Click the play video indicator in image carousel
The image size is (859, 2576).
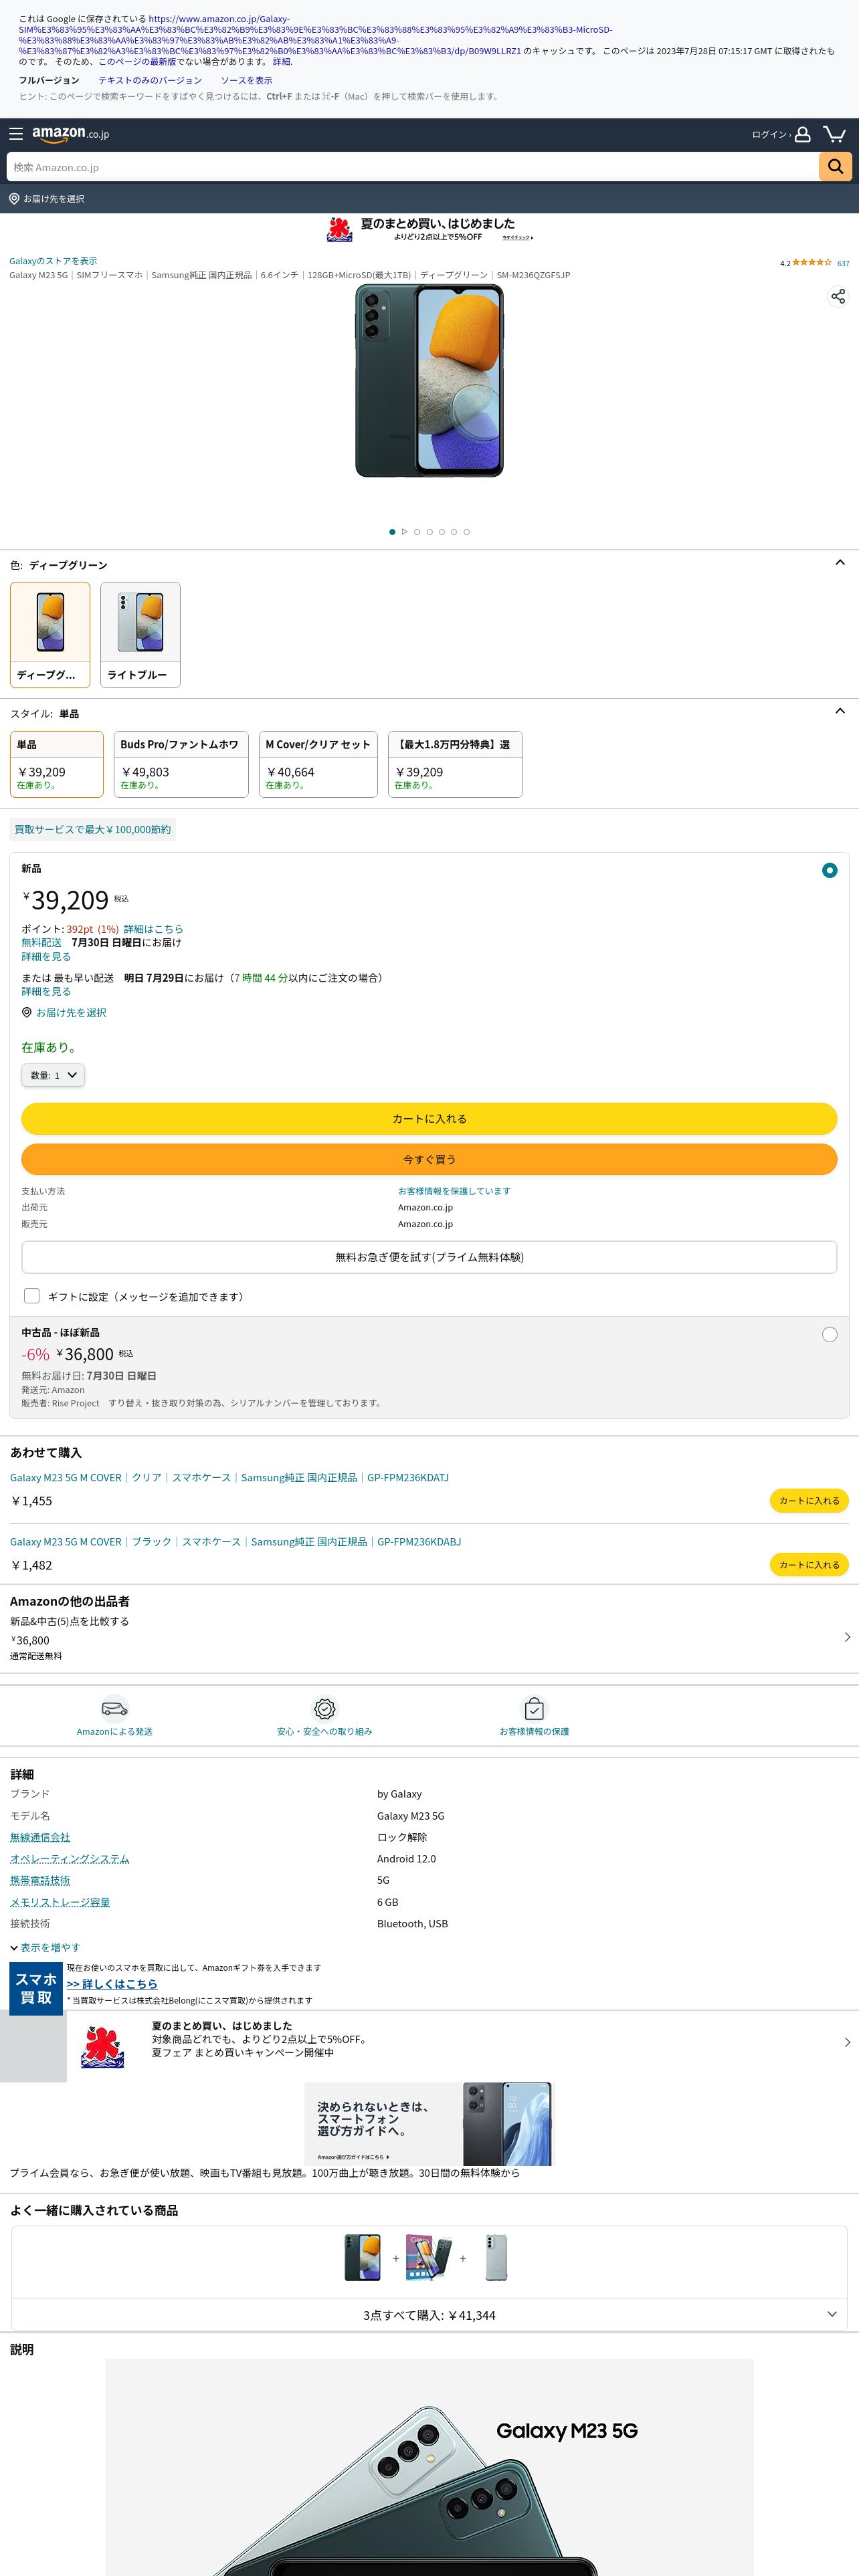pos(405,532)
